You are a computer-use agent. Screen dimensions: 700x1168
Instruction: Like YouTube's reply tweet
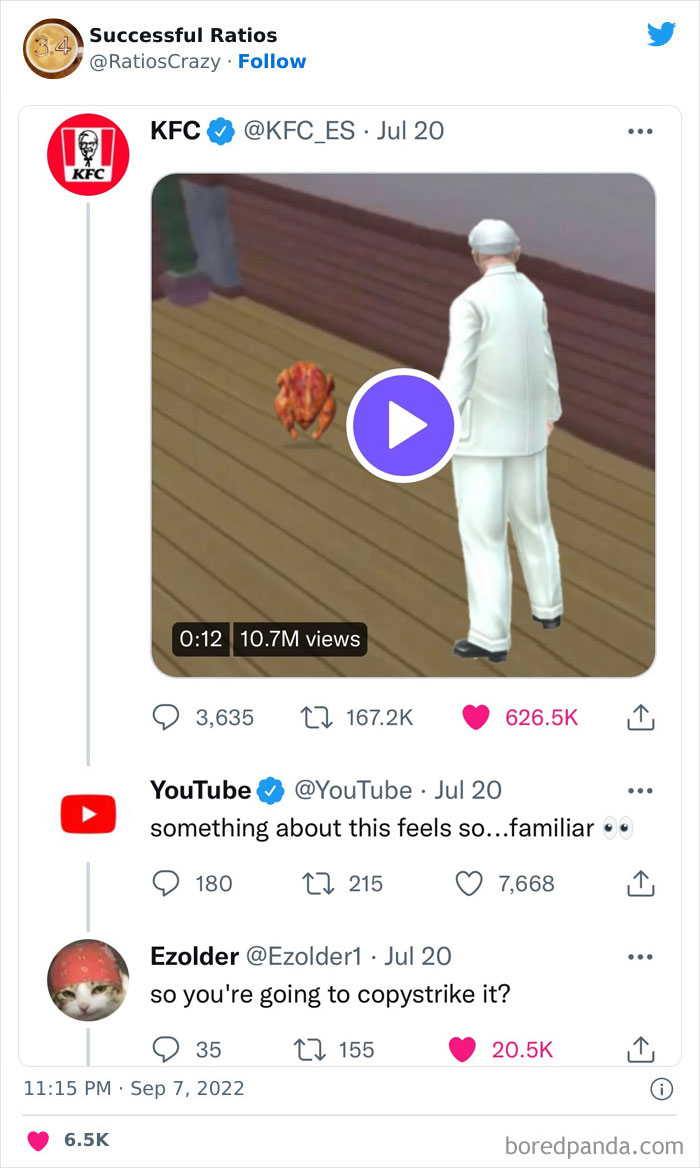pyautogui.click(x=469, y=883)
